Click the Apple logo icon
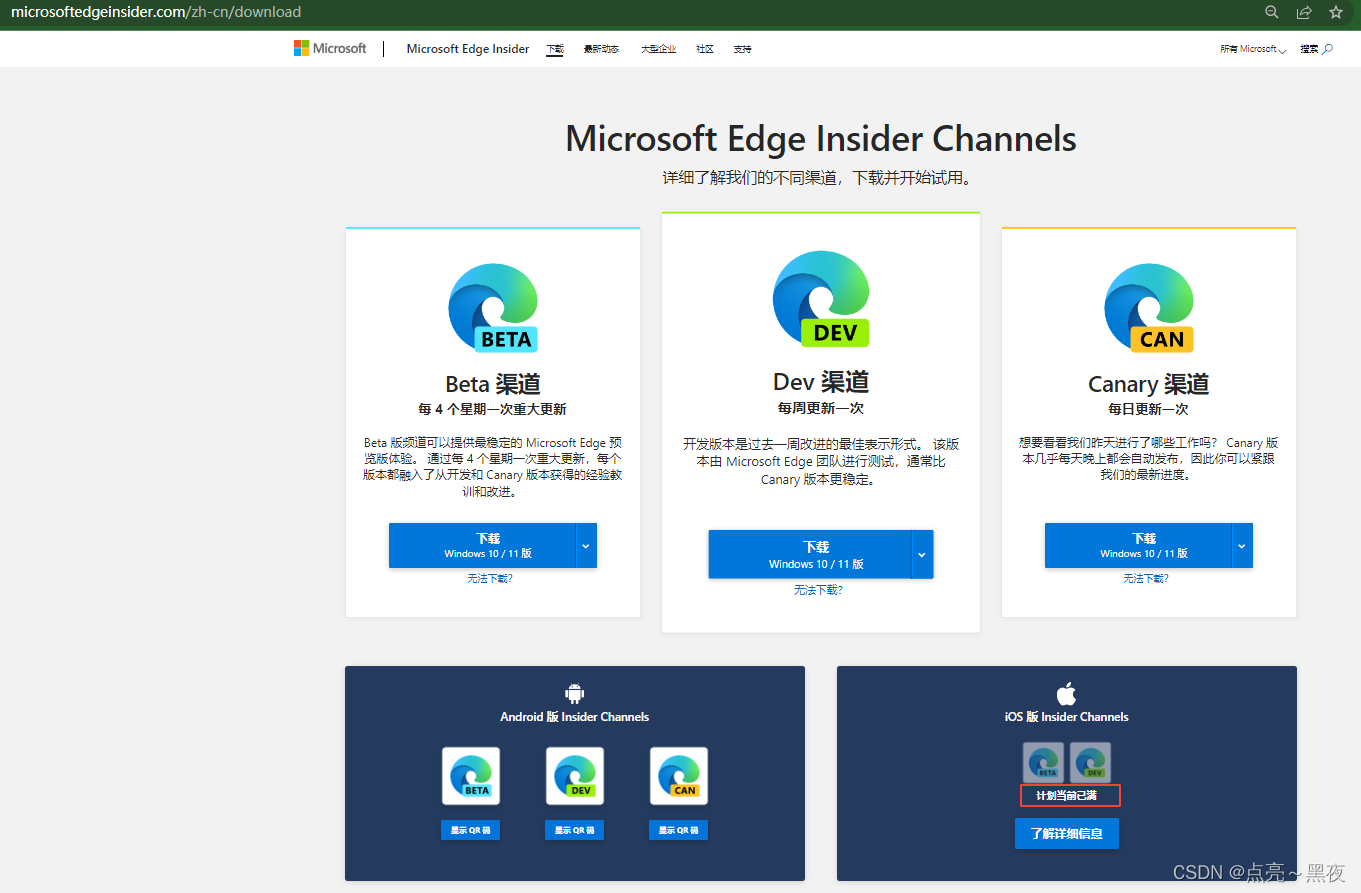Screen dimensions: 1361x893 click(x=1066, y=693)
